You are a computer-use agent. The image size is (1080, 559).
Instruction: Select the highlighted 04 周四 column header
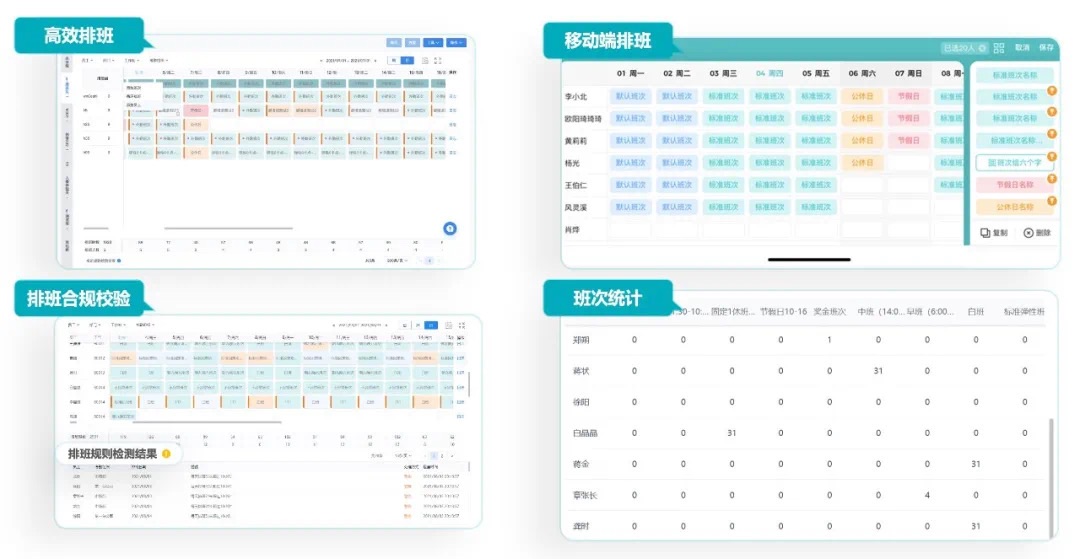coord(769,73)
